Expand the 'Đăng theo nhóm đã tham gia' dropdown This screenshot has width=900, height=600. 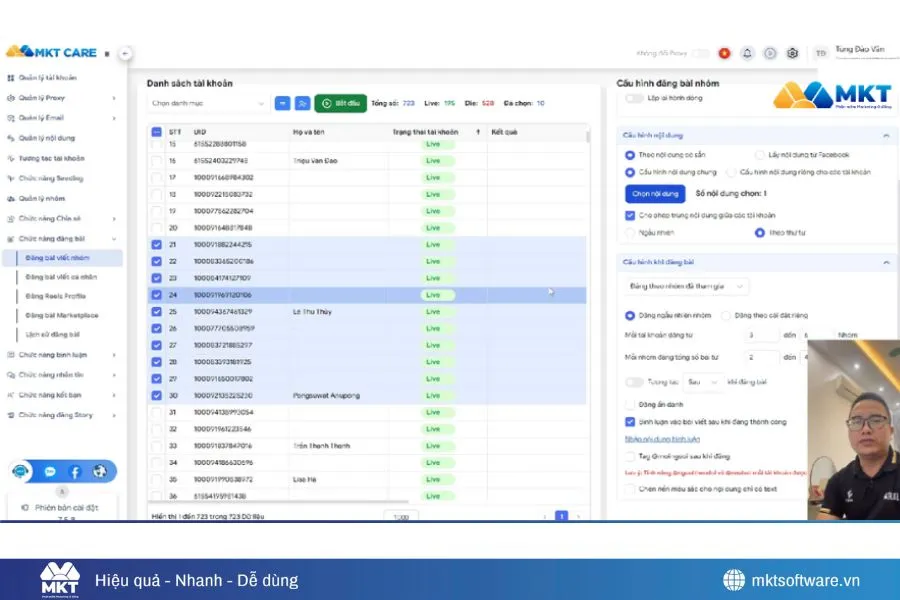click(x=688, y=287)
